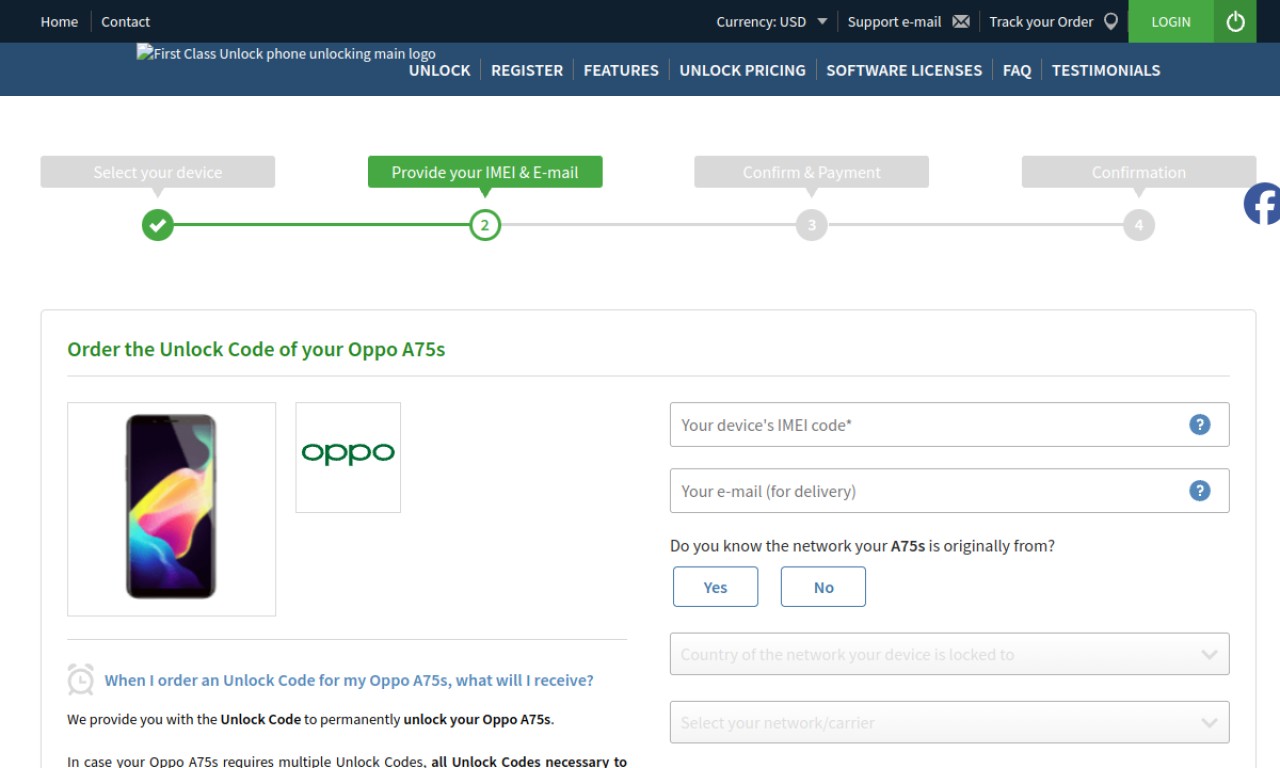Expand the Select your network/carrier dropdown
Image resolution: width=1280 pixels, height=768 pixels.
pos(949,722)
